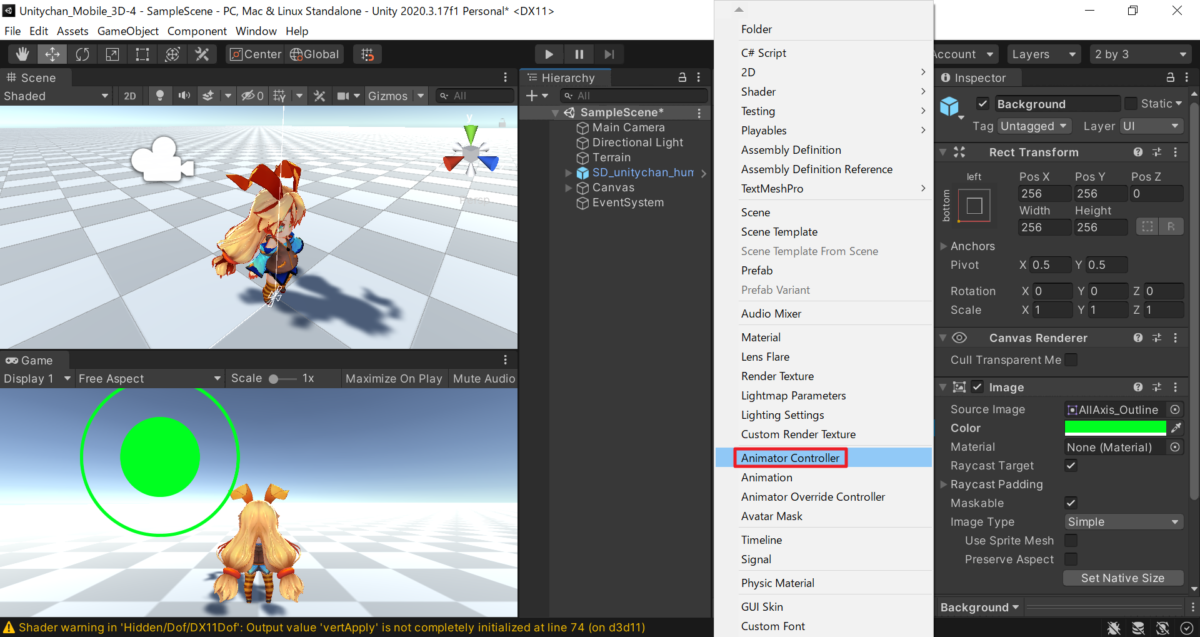The image size is (1200, 637).
Task: Open component tools icon in Scene view
Action: pos(320,96)
